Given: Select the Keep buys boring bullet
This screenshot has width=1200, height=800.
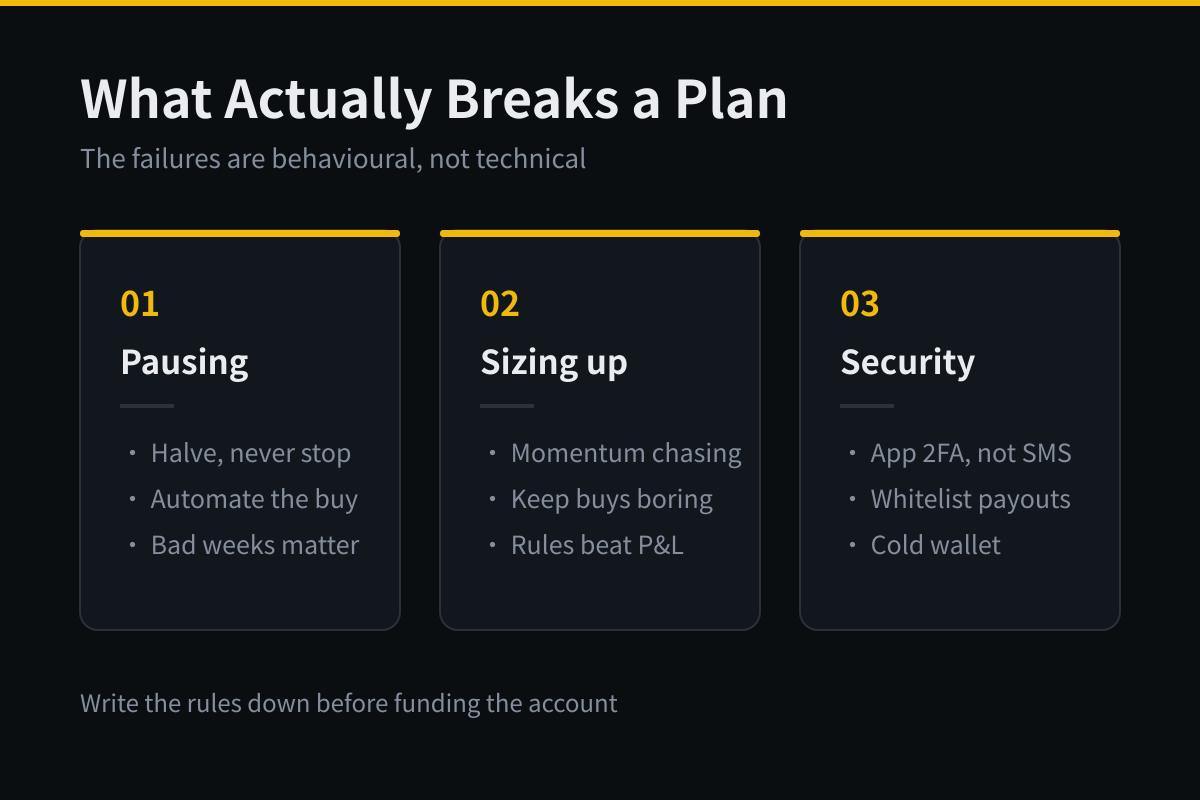Looking at the screenshot, I should (612, 499).
